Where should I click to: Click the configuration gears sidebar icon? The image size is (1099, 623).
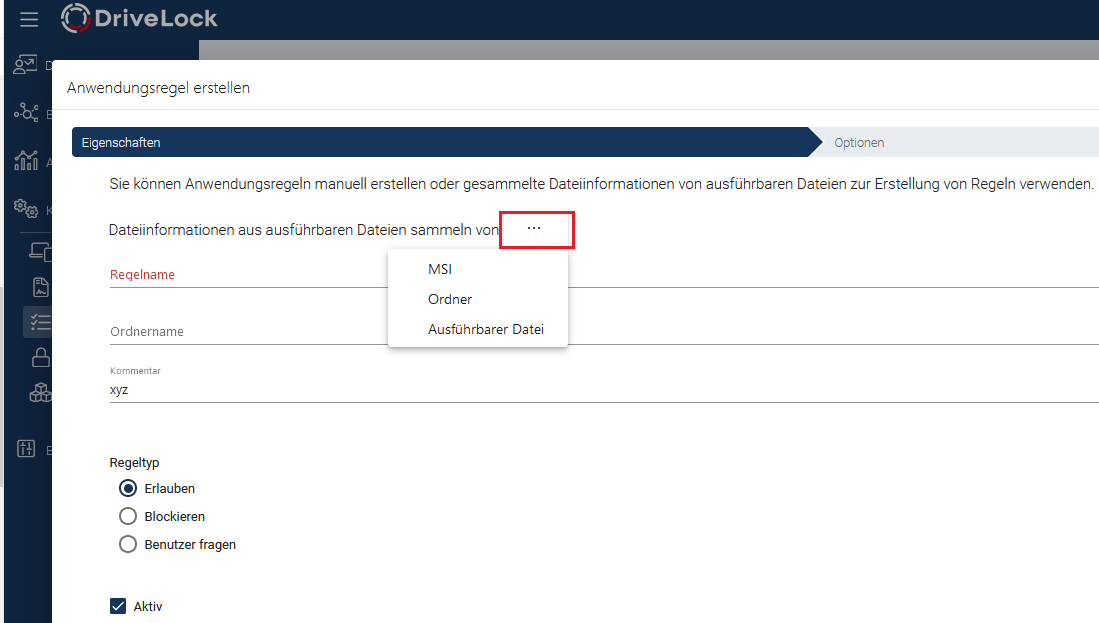coord(26,208)
